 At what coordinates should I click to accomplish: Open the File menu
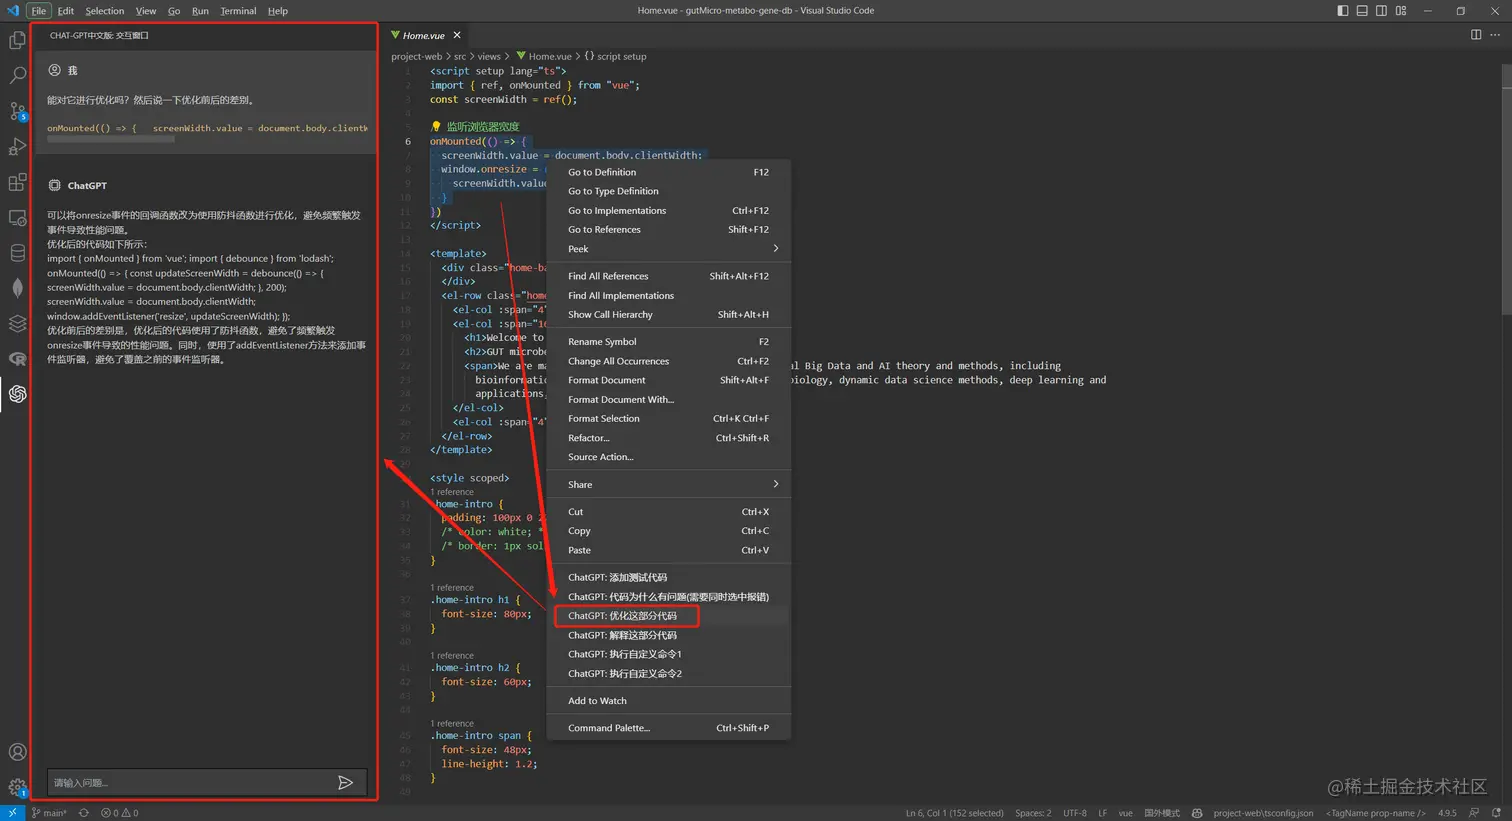click(38, 11)
